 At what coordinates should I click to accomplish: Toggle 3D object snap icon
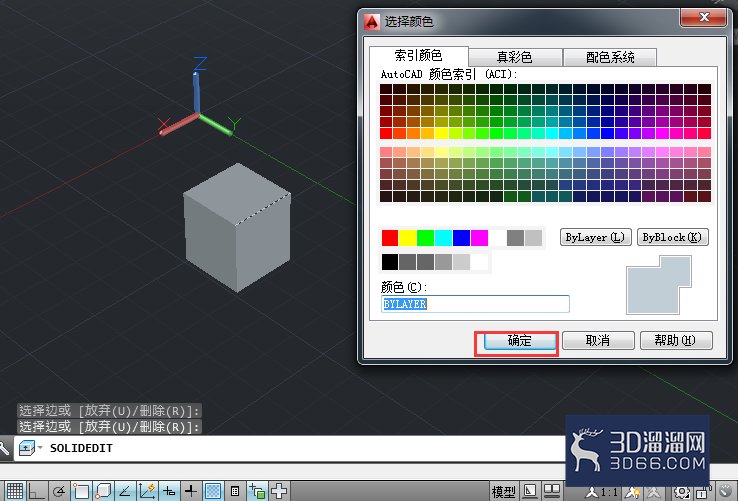tap(103, 491)
